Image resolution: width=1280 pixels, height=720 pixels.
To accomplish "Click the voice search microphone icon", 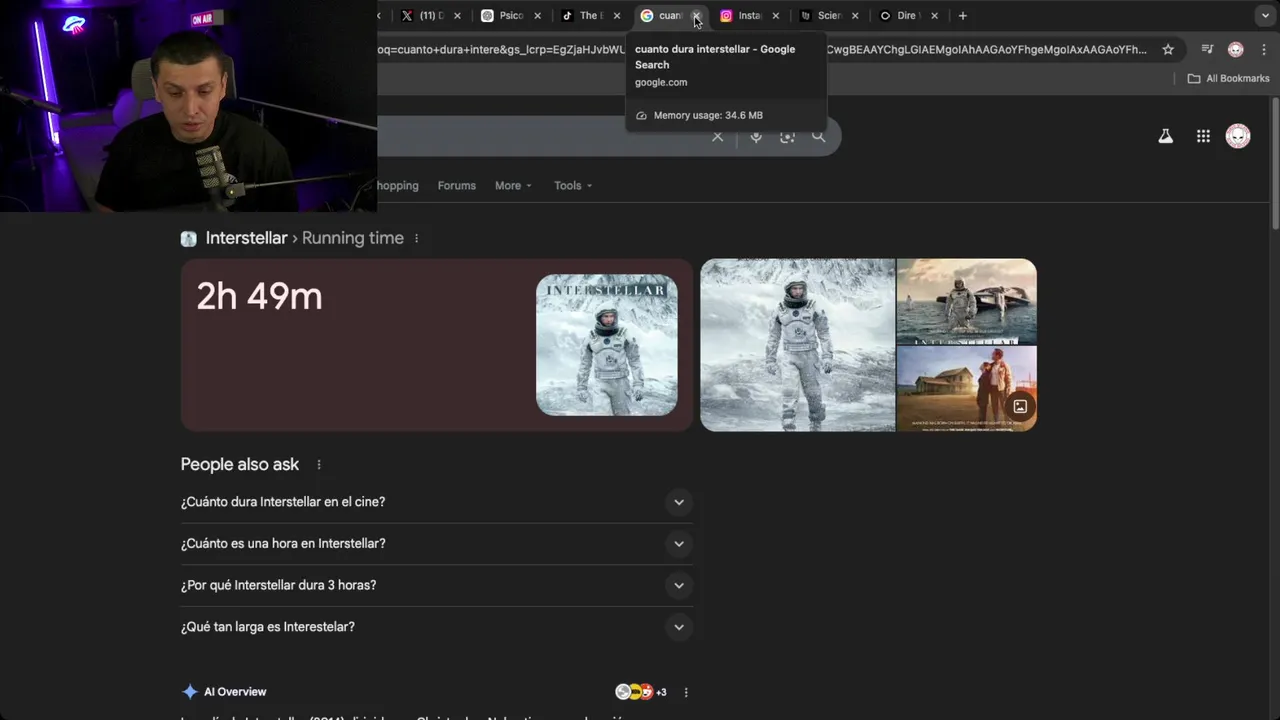I will 756,137.
